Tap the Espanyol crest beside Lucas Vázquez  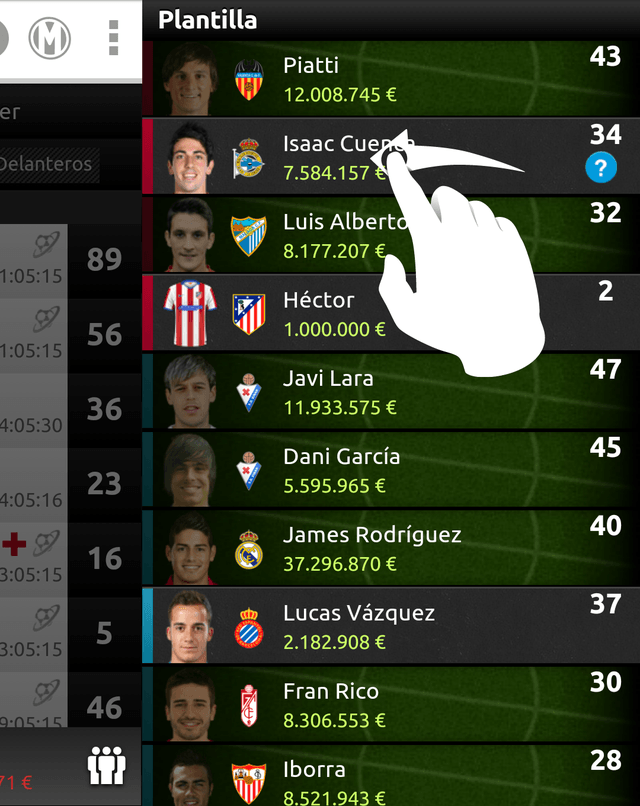click(249, 628)
